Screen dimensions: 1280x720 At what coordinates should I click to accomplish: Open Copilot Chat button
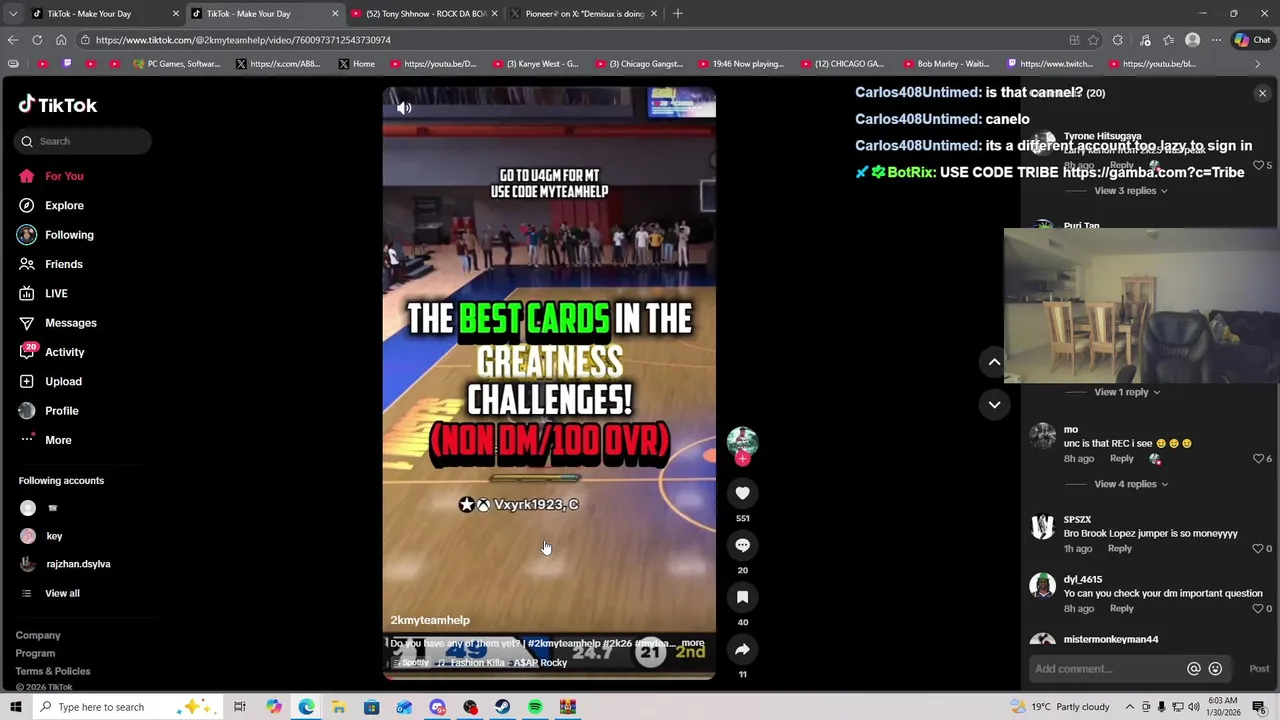(x=1255, y=40)
